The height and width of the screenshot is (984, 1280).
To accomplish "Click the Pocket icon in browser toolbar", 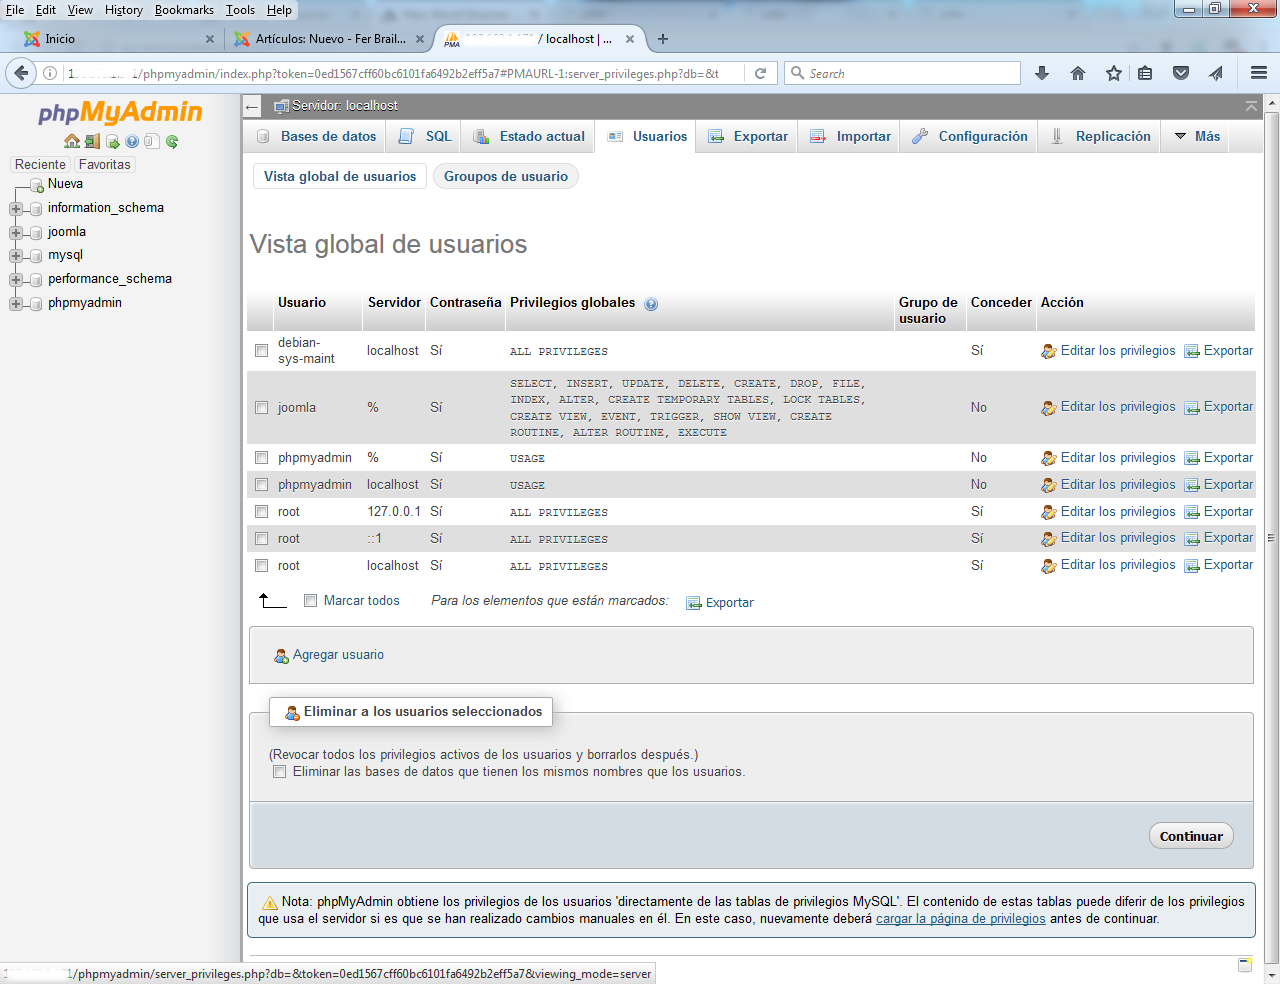I will point(1181,73).
